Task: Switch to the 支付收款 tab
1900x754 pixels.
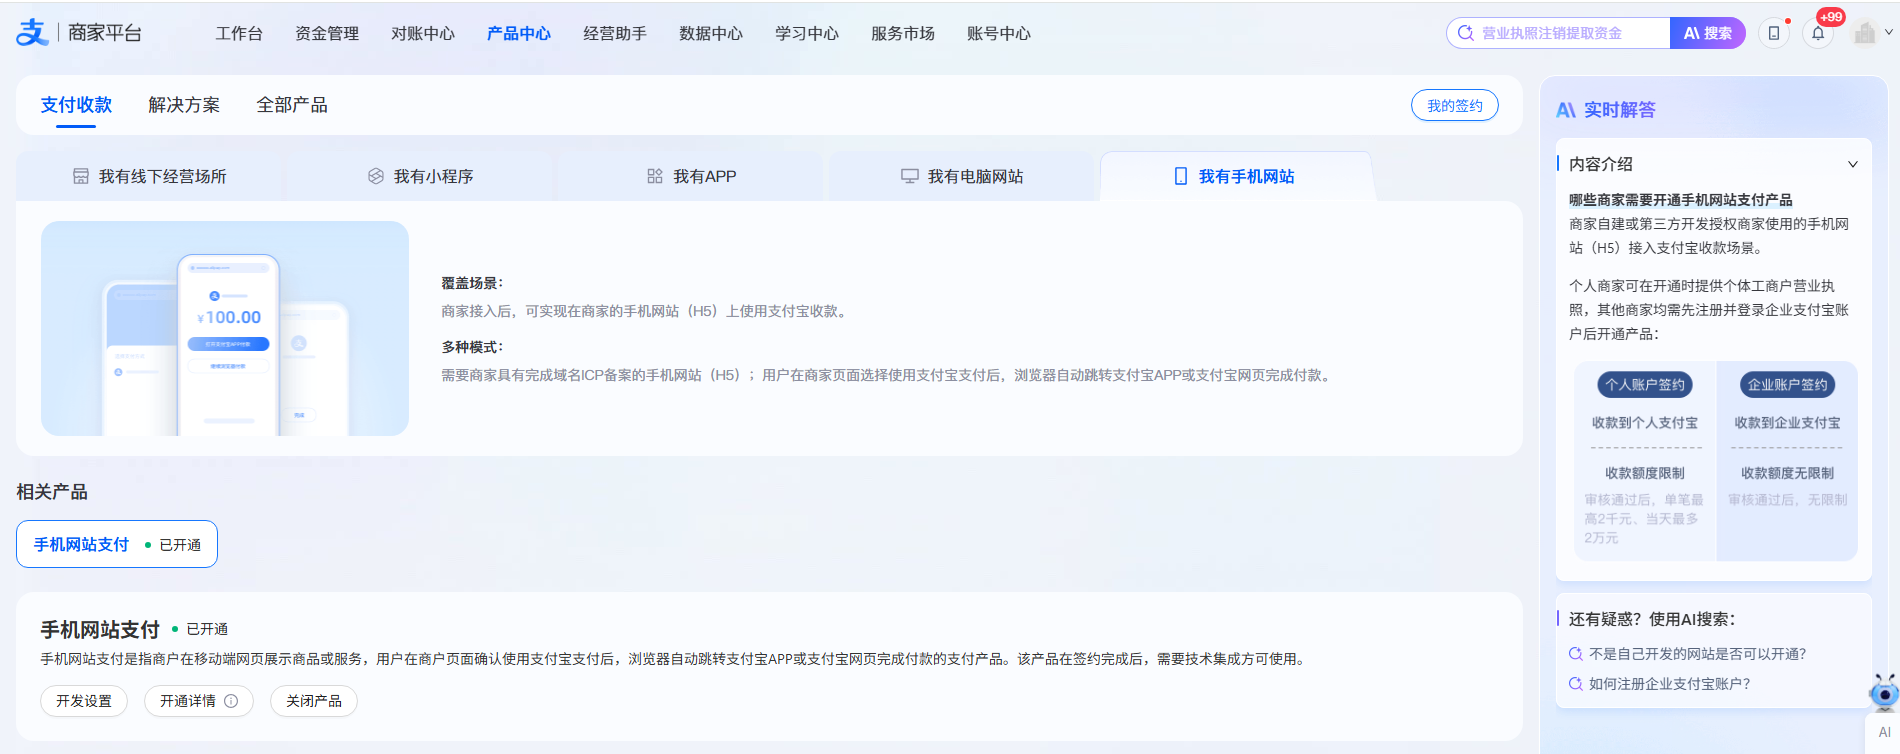Action: tap(76, 105)
